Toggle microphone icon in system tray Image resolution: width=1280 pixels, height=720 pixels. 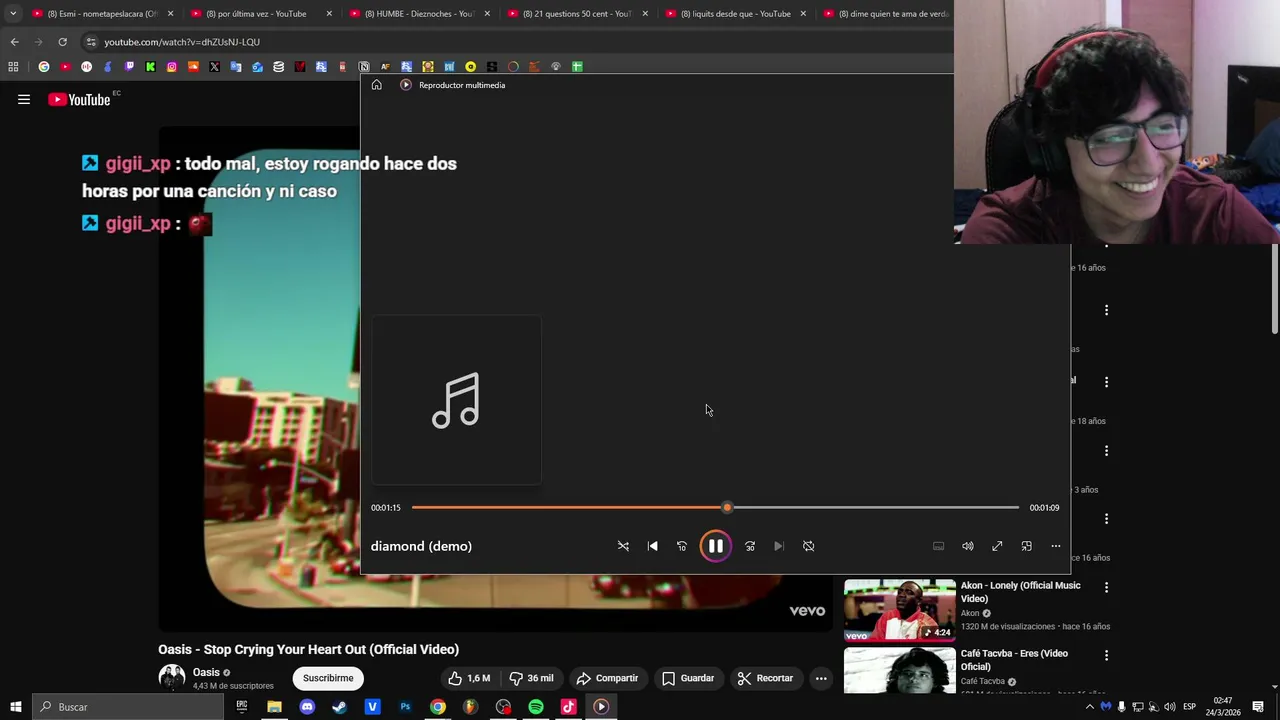[1121, 707]
